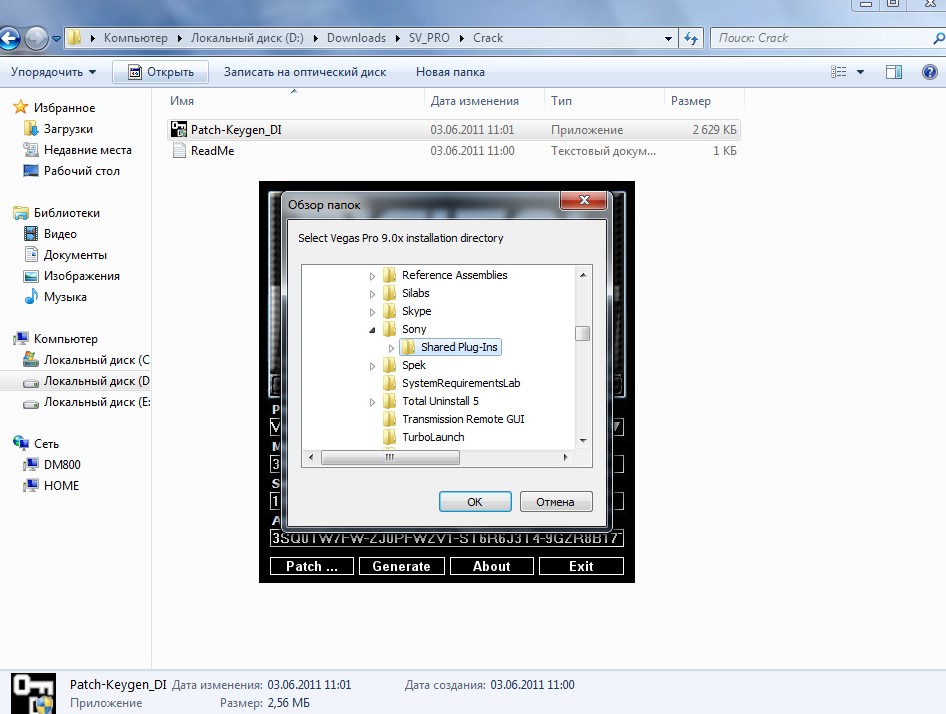Select Локальный диск (C in sidebar

(x=96, y=360)
